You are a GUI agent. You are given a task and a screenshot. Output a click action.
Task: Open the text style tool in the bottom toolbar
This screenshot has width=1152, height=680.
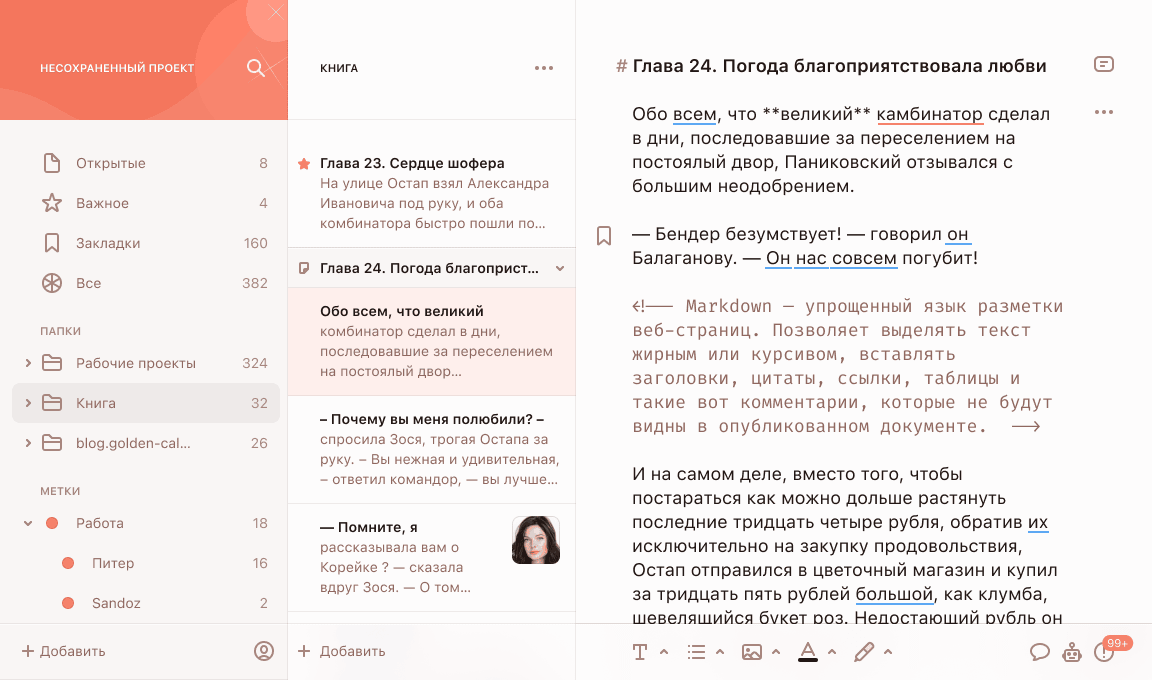640,652
